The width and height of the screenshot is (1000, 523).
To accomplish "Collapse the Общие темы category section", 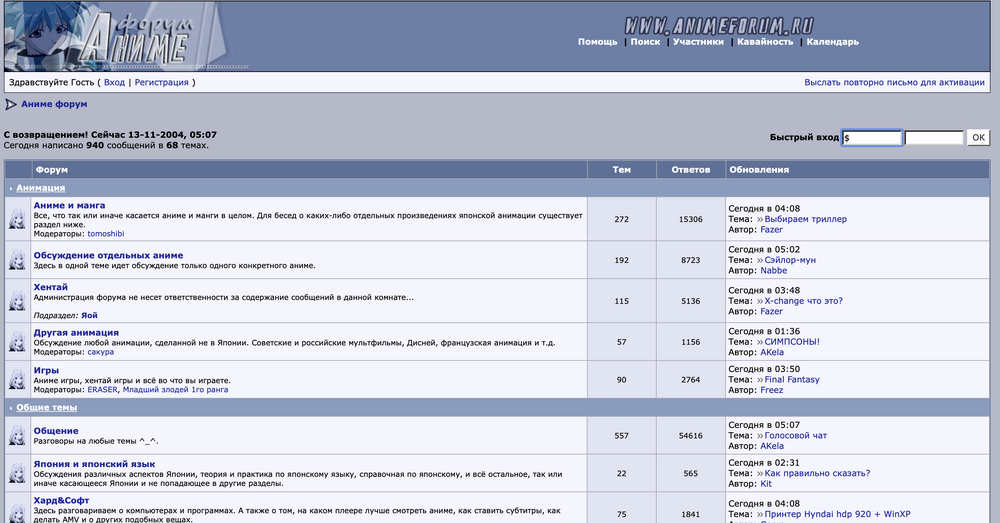I will [11, 408].
